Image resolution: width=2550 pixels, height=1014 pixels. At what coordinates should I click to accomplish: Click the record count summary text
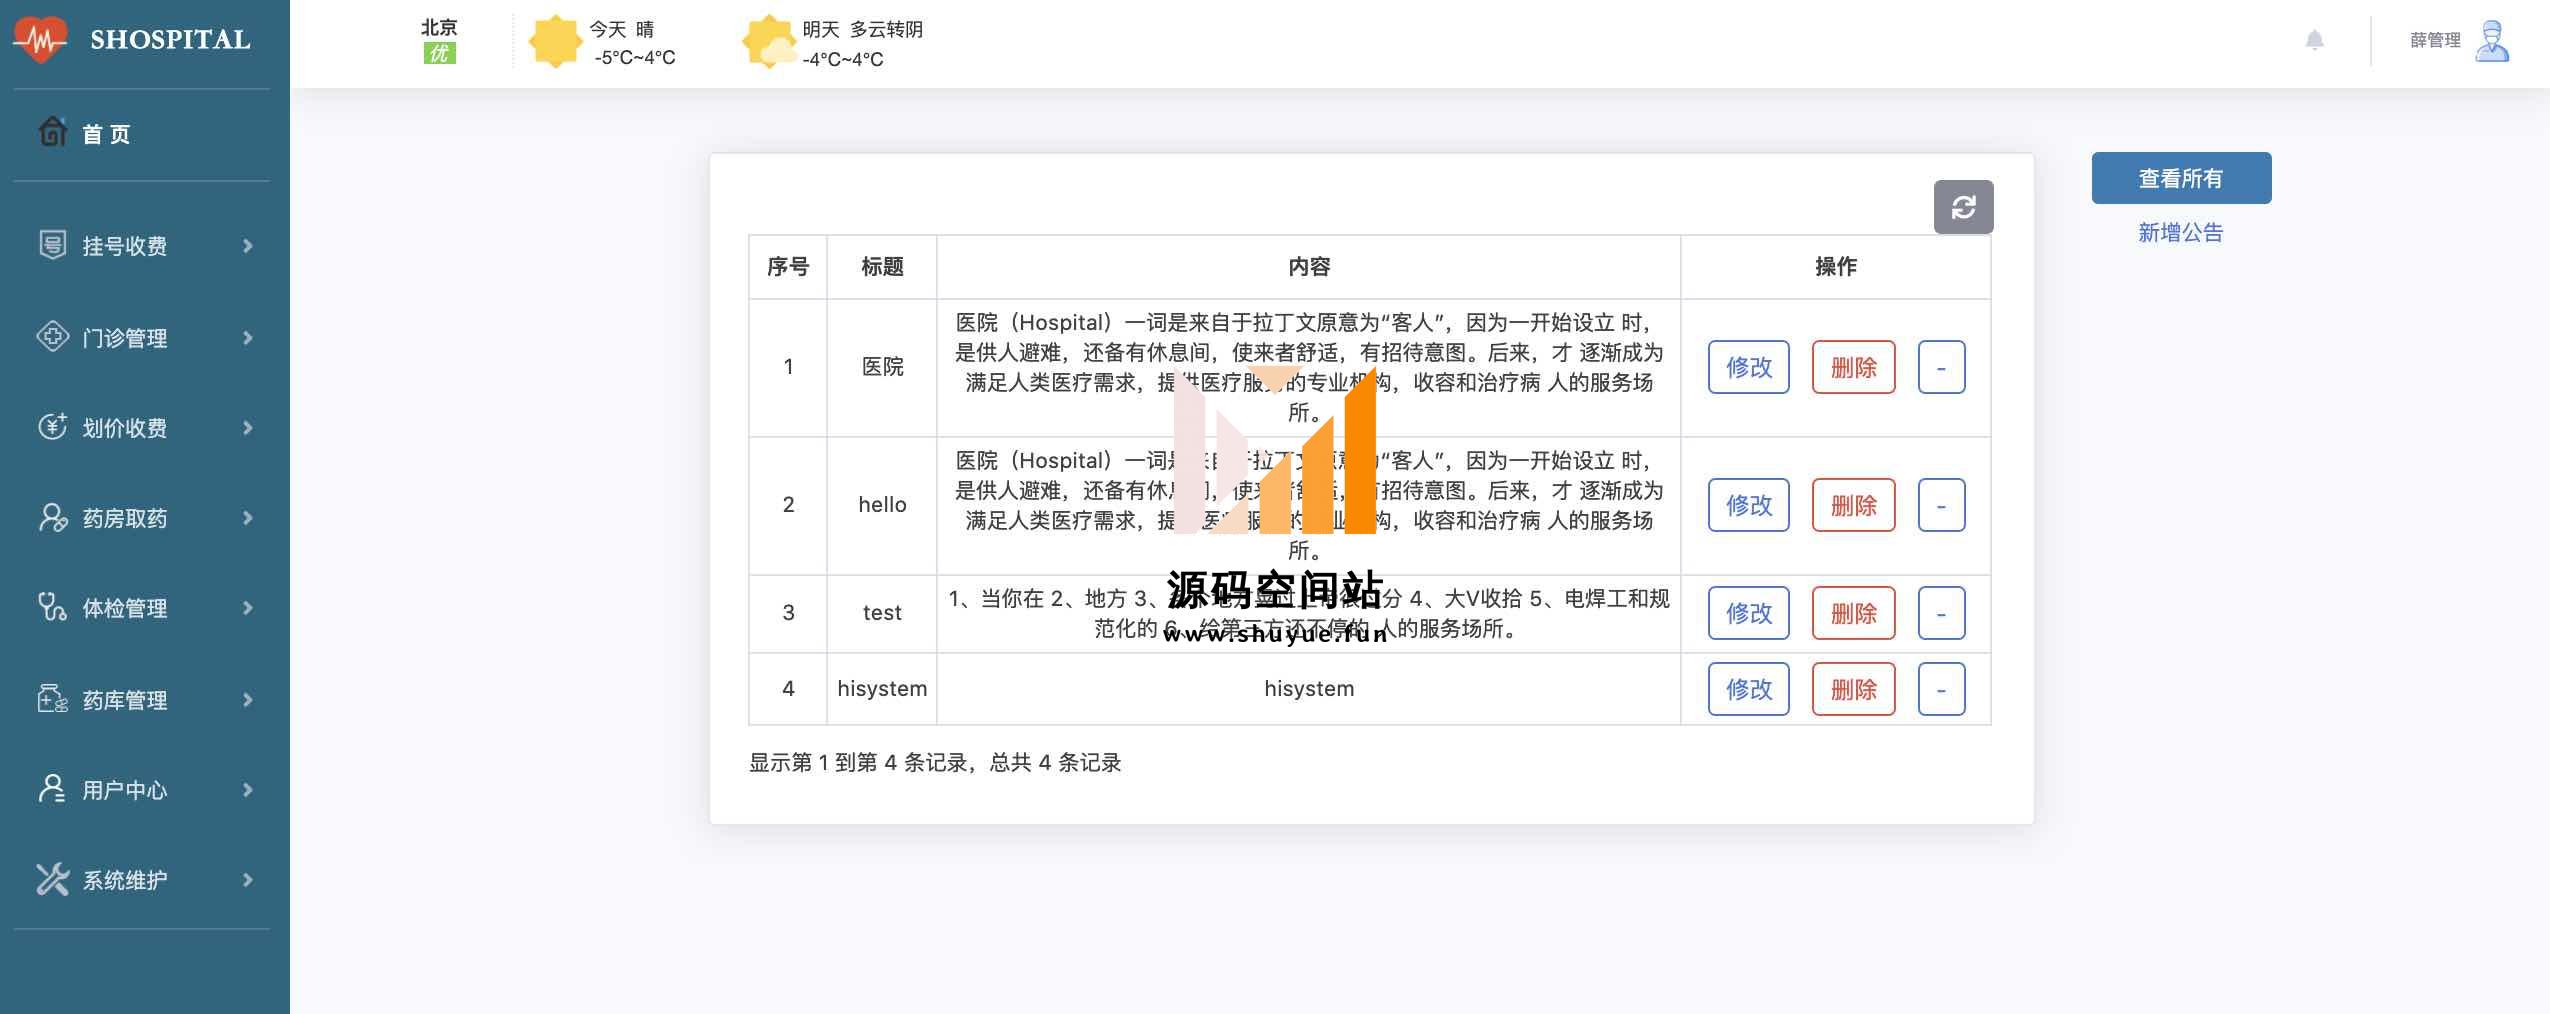935,763
